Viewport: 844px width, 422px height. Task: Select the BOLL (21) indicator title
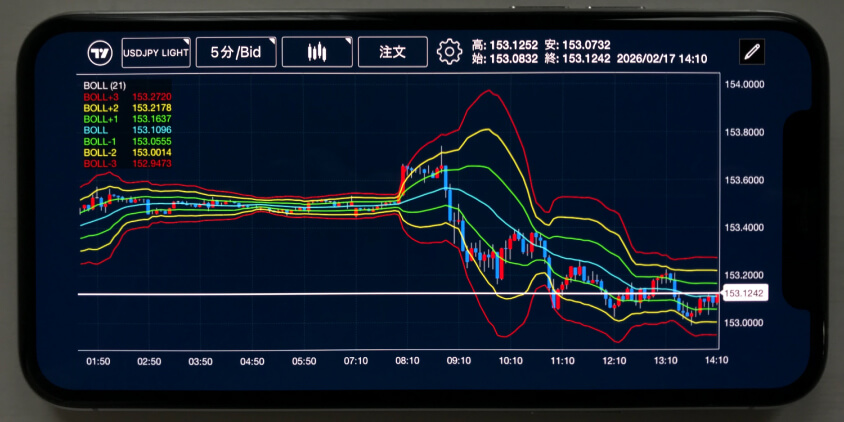[104, 85]
